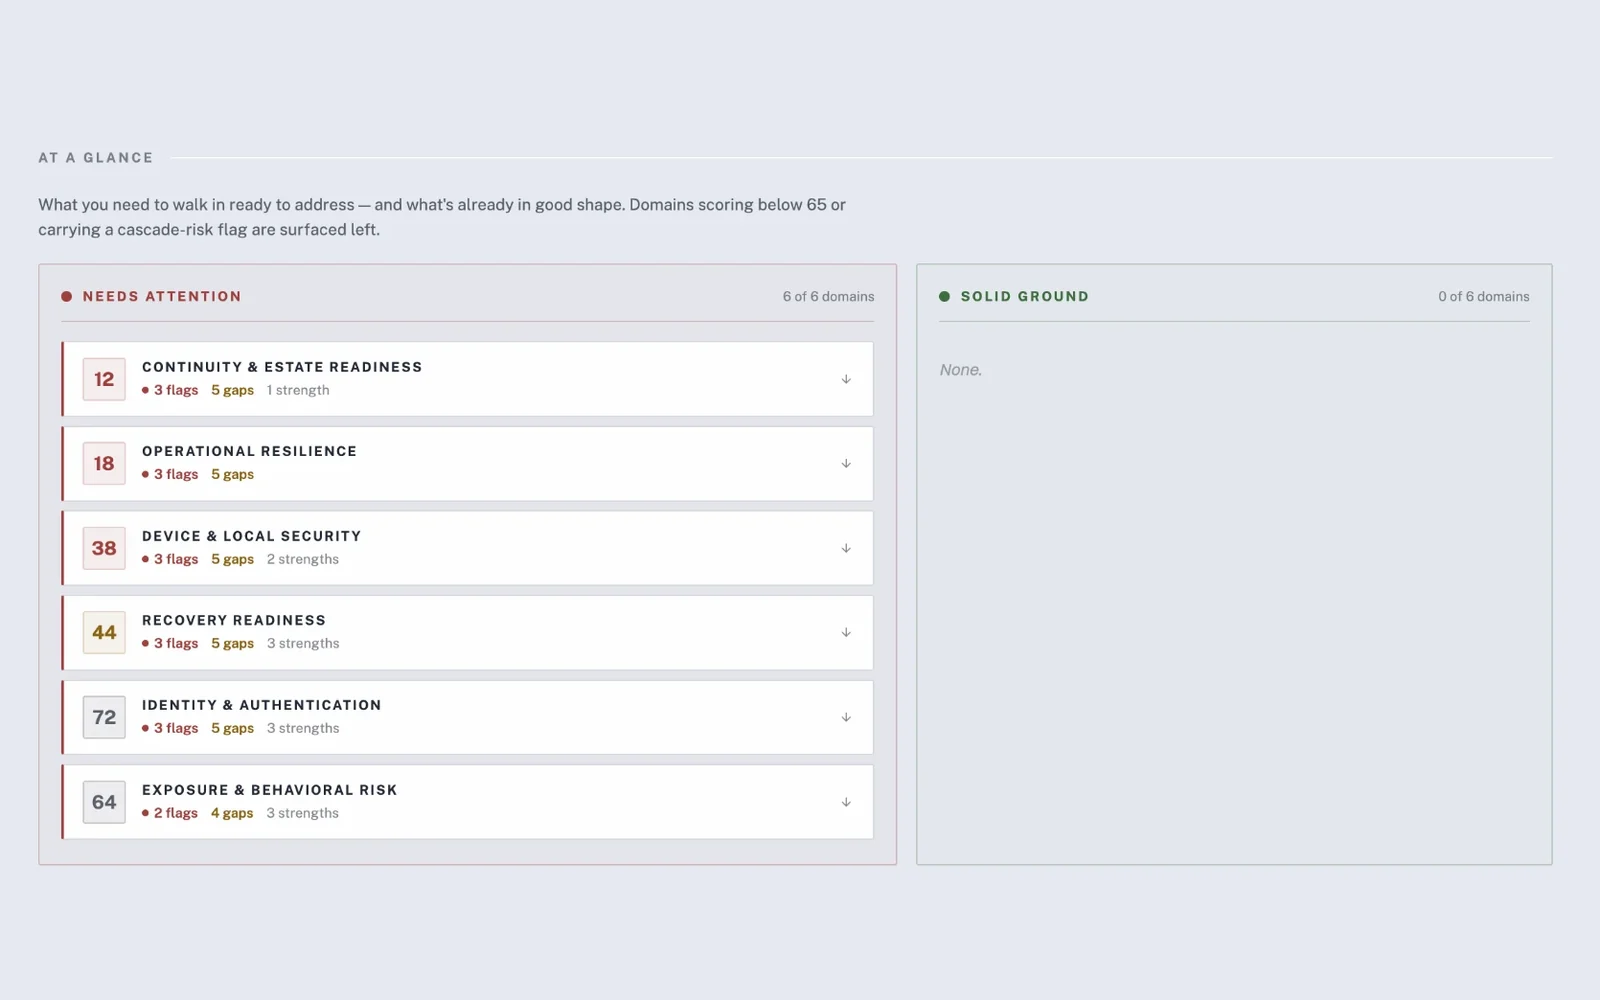Open the Recovery Readiness title
Screen dimensions: 1600x1000
click(234, 620)
